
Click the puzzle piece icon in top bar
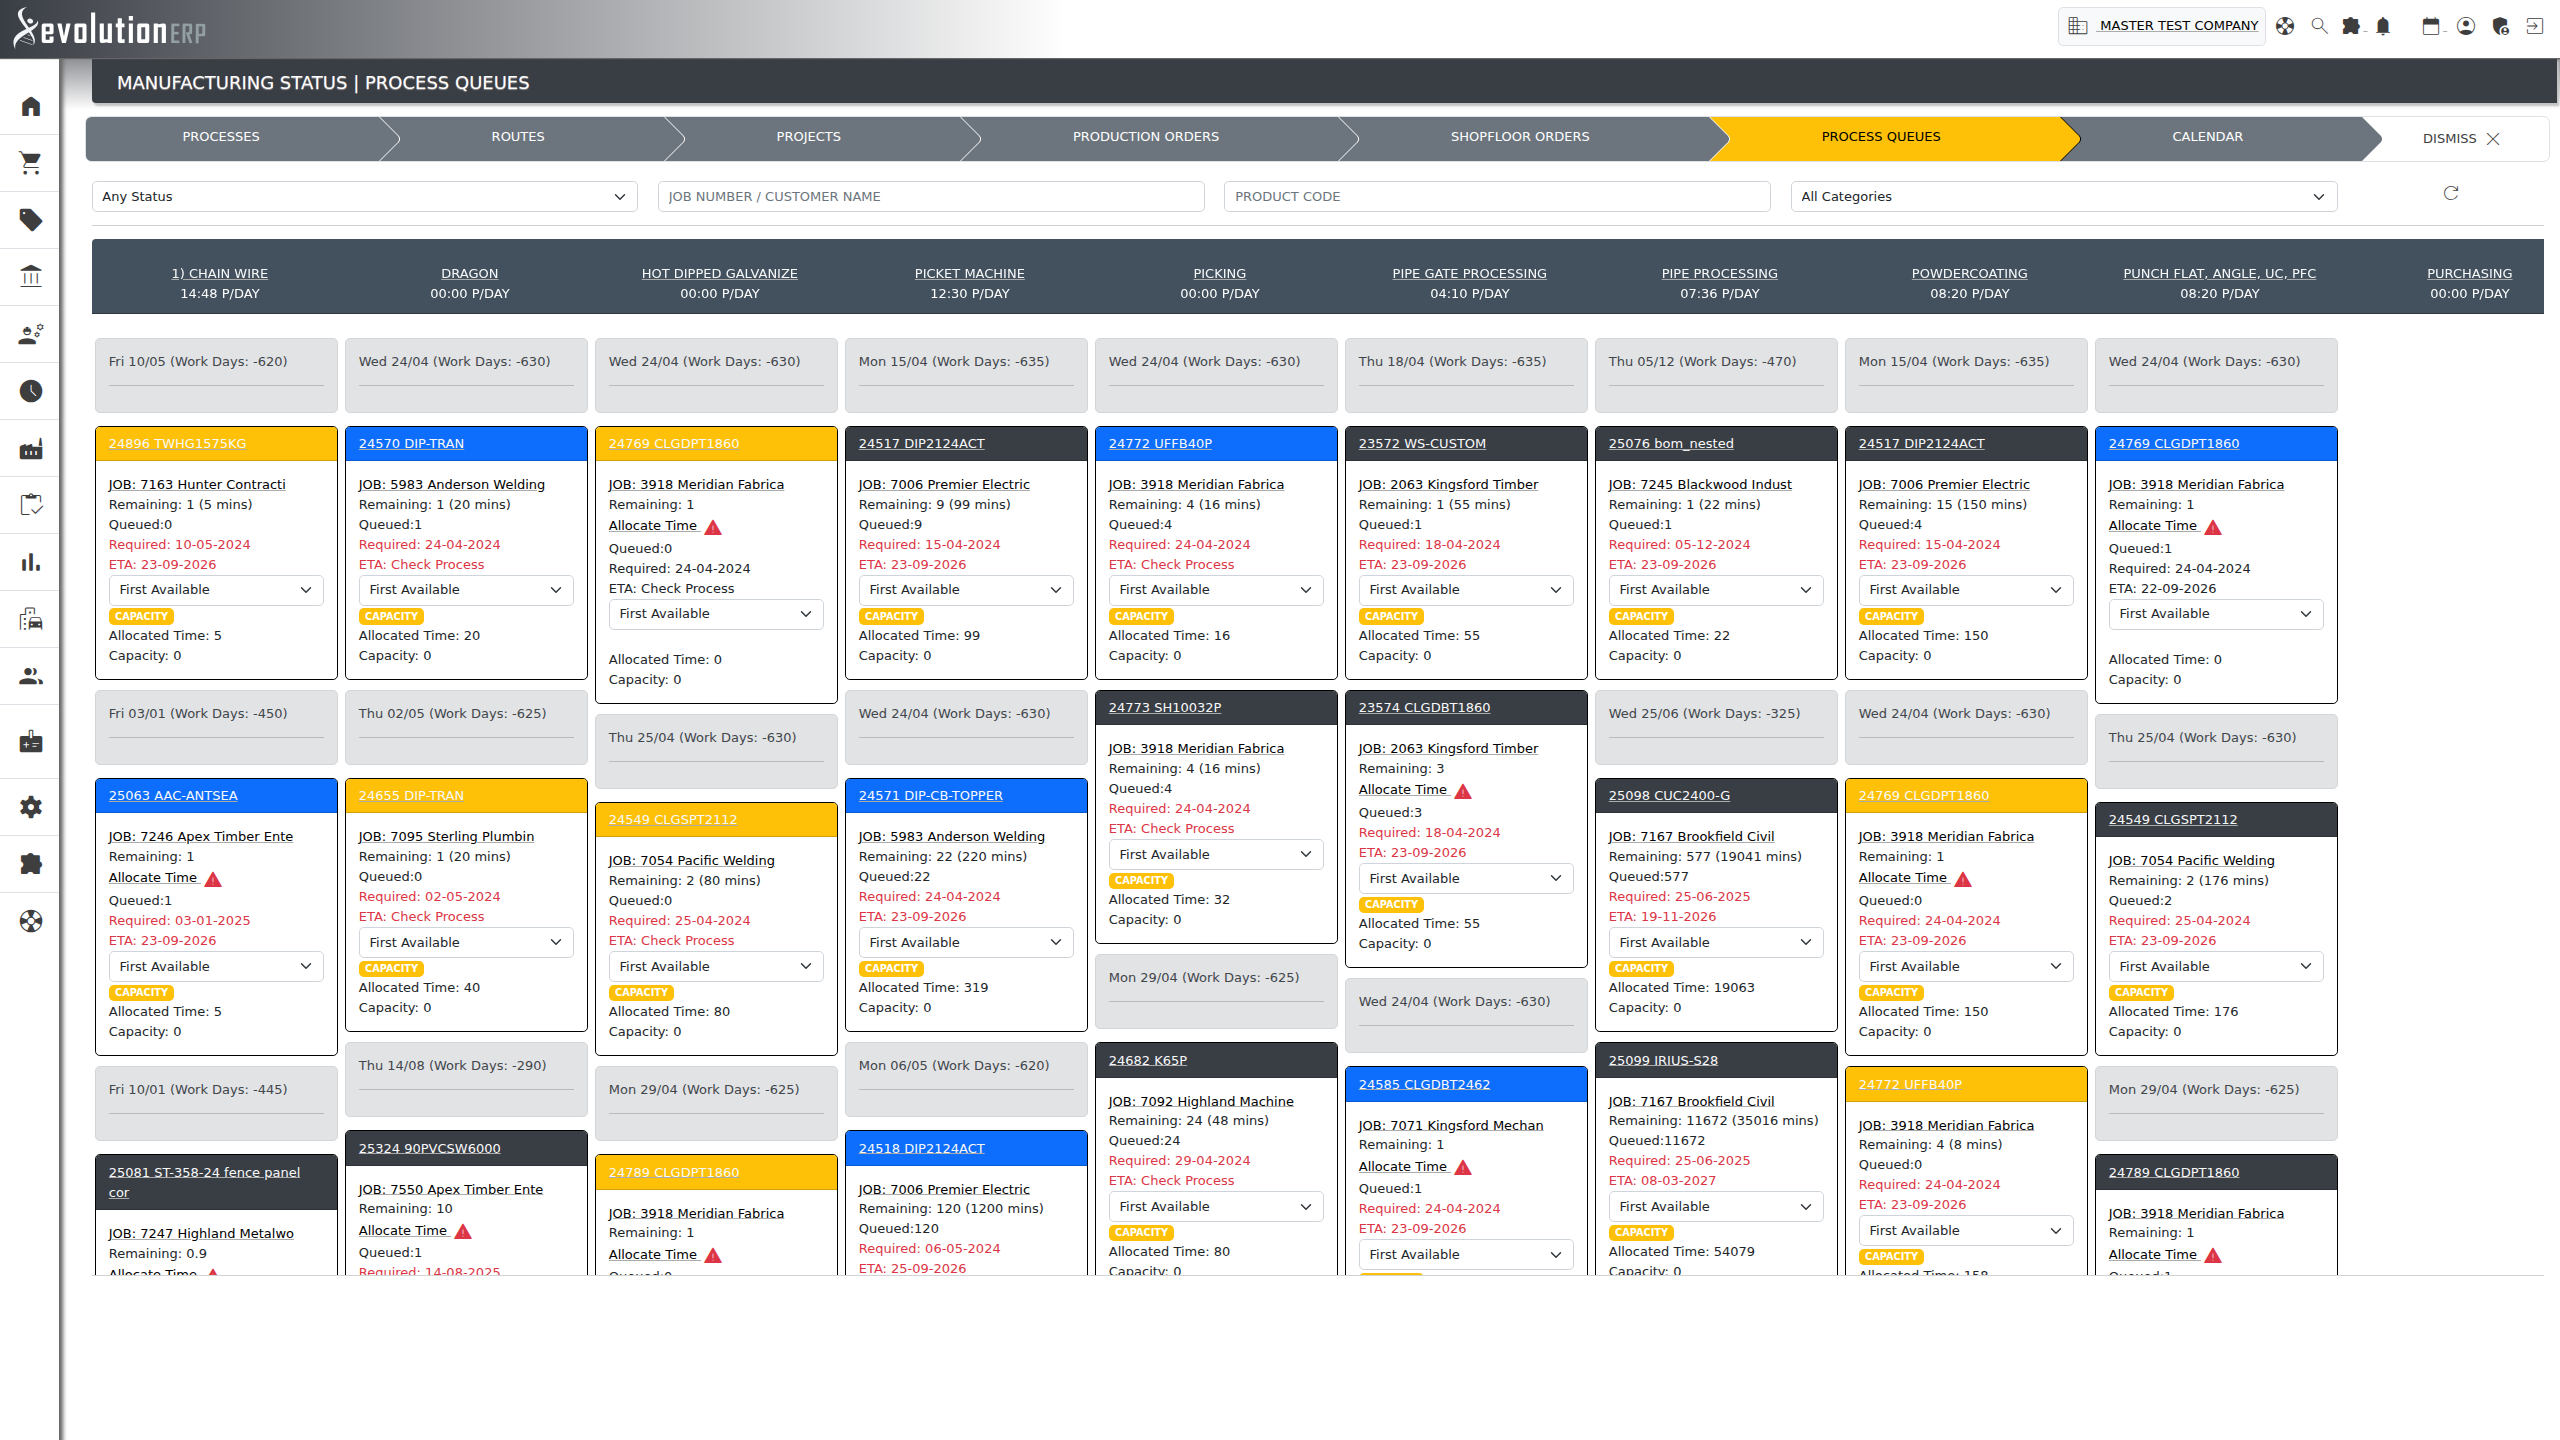(x=2351, y=26)
